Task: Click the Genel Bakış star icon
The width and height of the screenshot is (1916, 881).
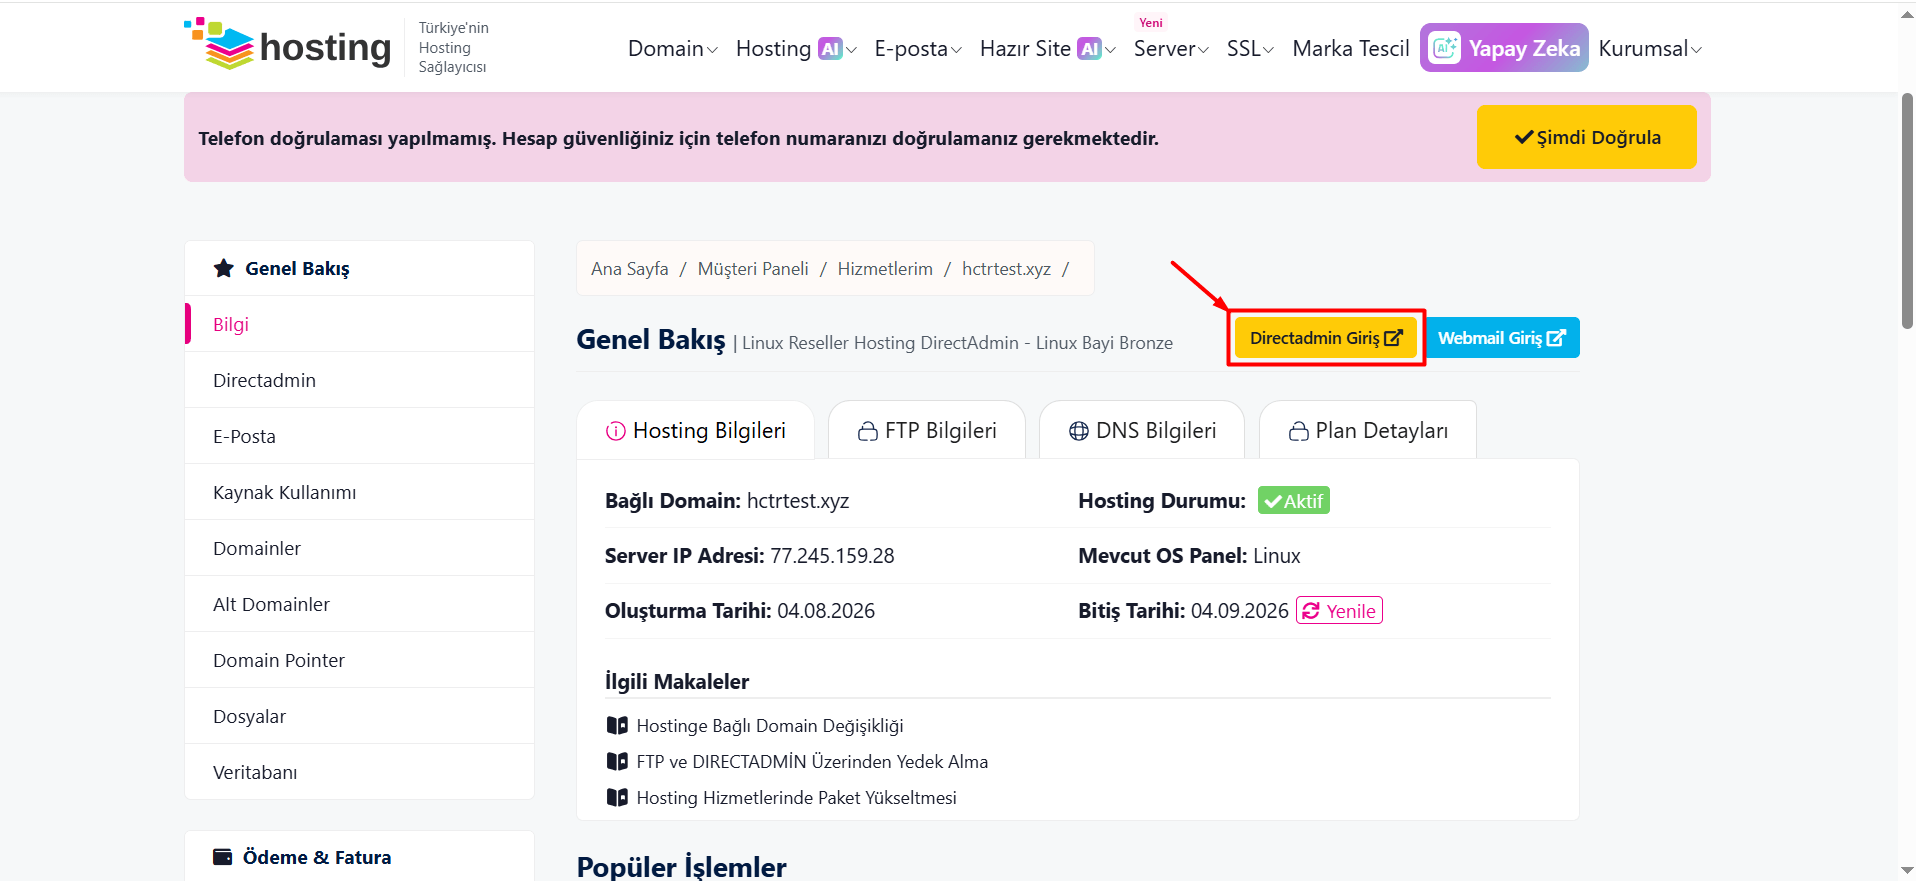Action: tap(224, 268)
